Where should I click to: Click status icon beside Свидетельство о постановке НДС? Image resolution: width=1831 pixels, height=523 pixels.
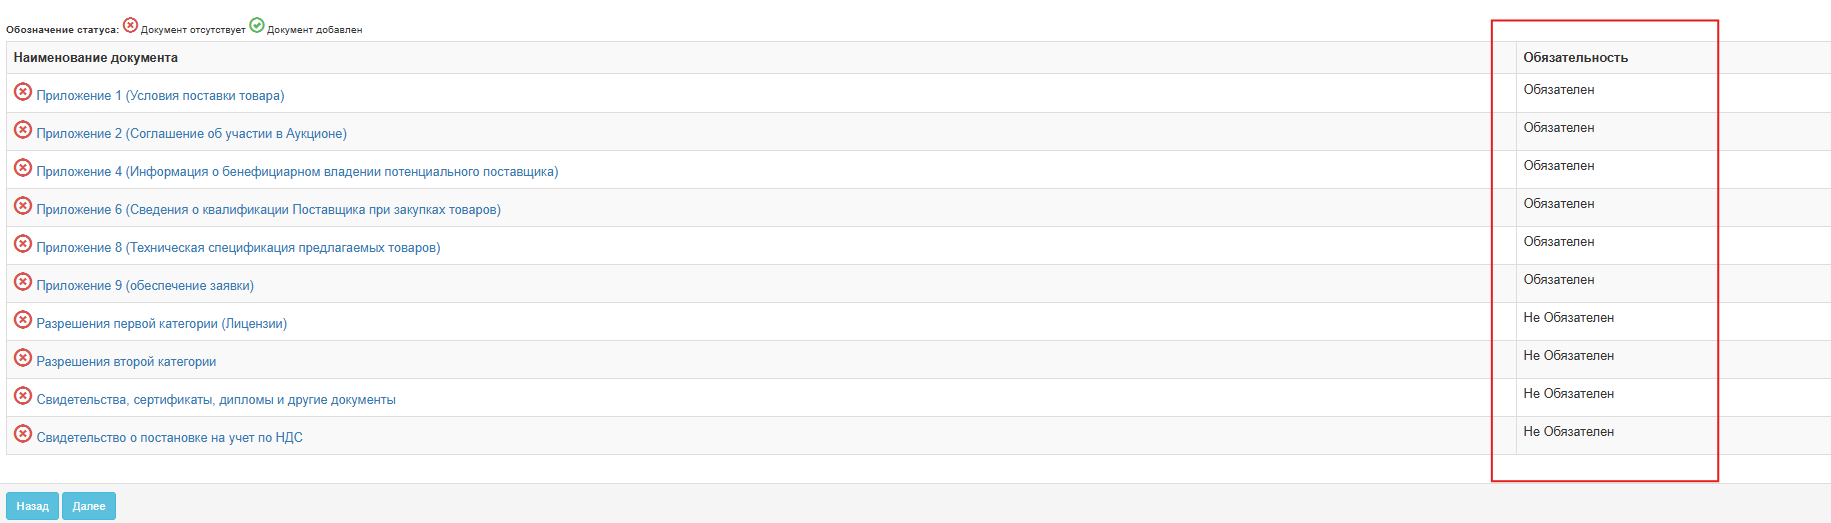(x=23, y=434)
